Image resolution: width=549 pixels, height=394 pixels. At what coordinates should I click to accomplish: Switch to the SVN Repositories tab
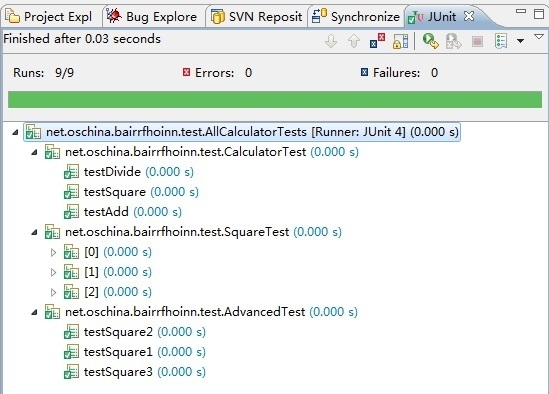click(x=257, y=16)
